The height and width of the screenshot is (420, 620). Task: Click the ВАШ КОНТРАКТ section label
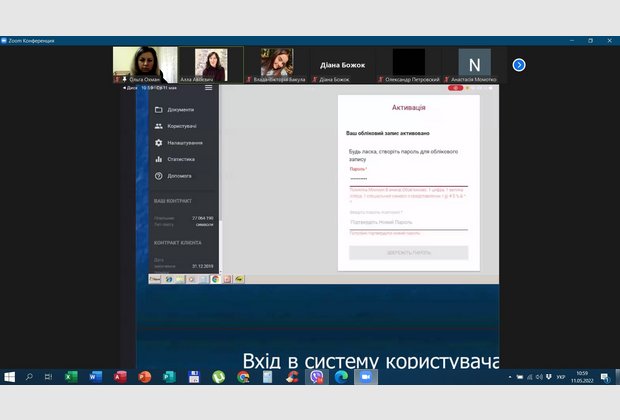[173, 201]
